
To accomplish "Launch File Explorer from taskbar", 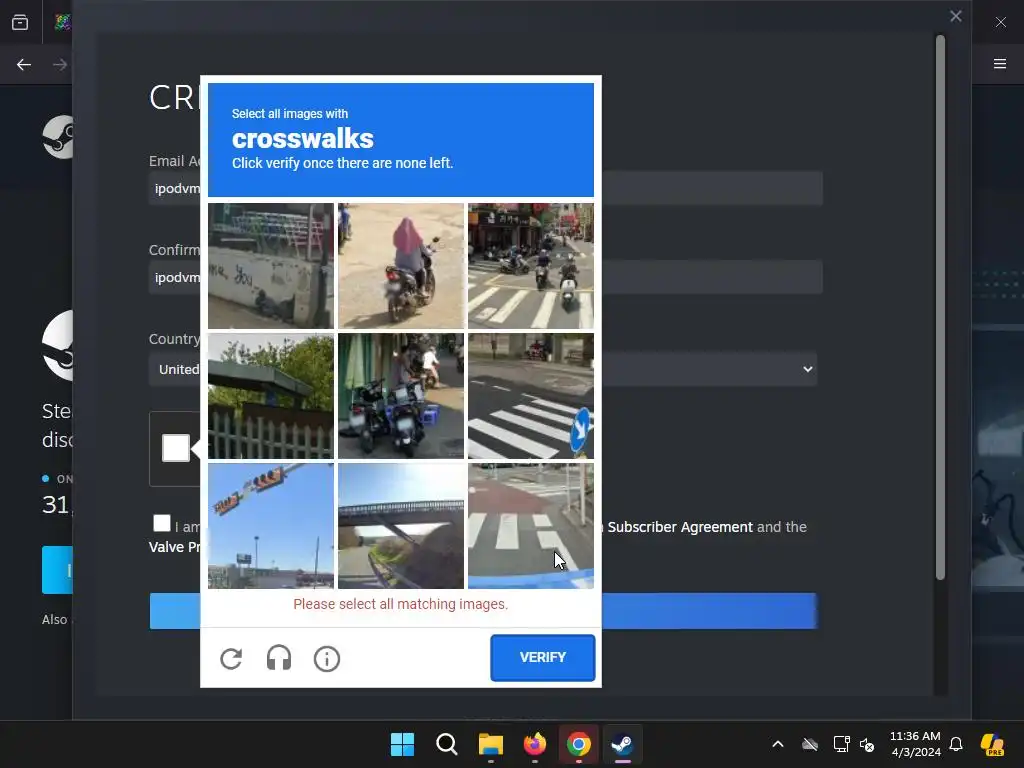I will 490,744.
